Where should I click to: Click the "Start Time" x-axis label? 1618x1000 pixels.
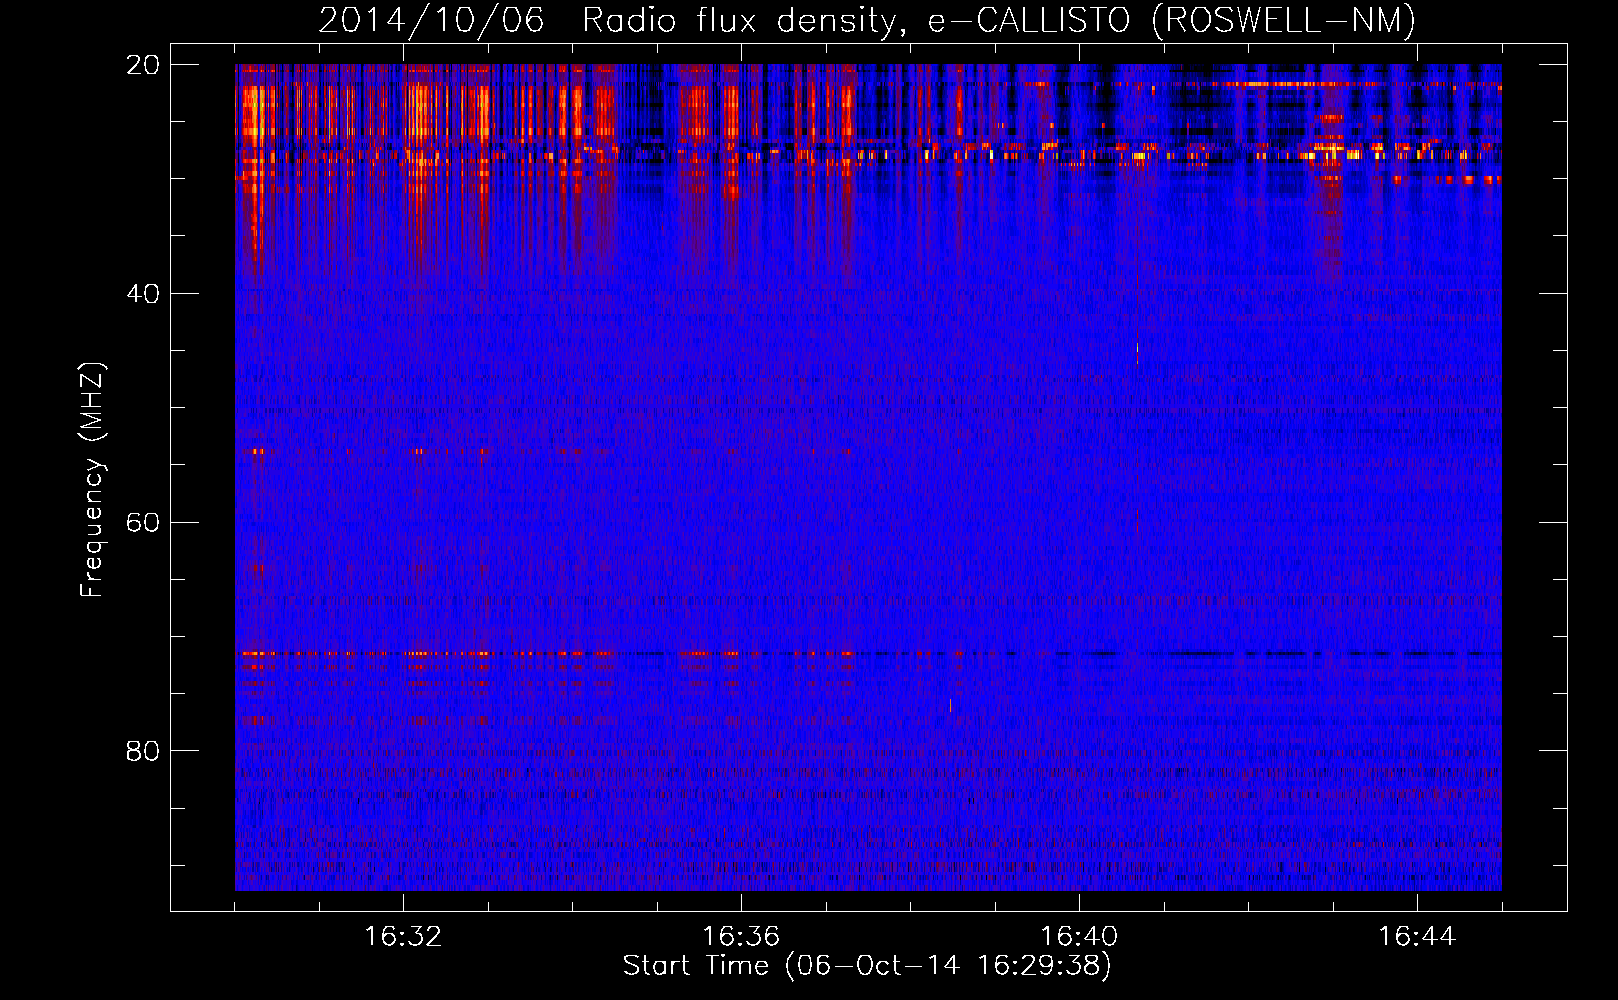click(866, 965)
